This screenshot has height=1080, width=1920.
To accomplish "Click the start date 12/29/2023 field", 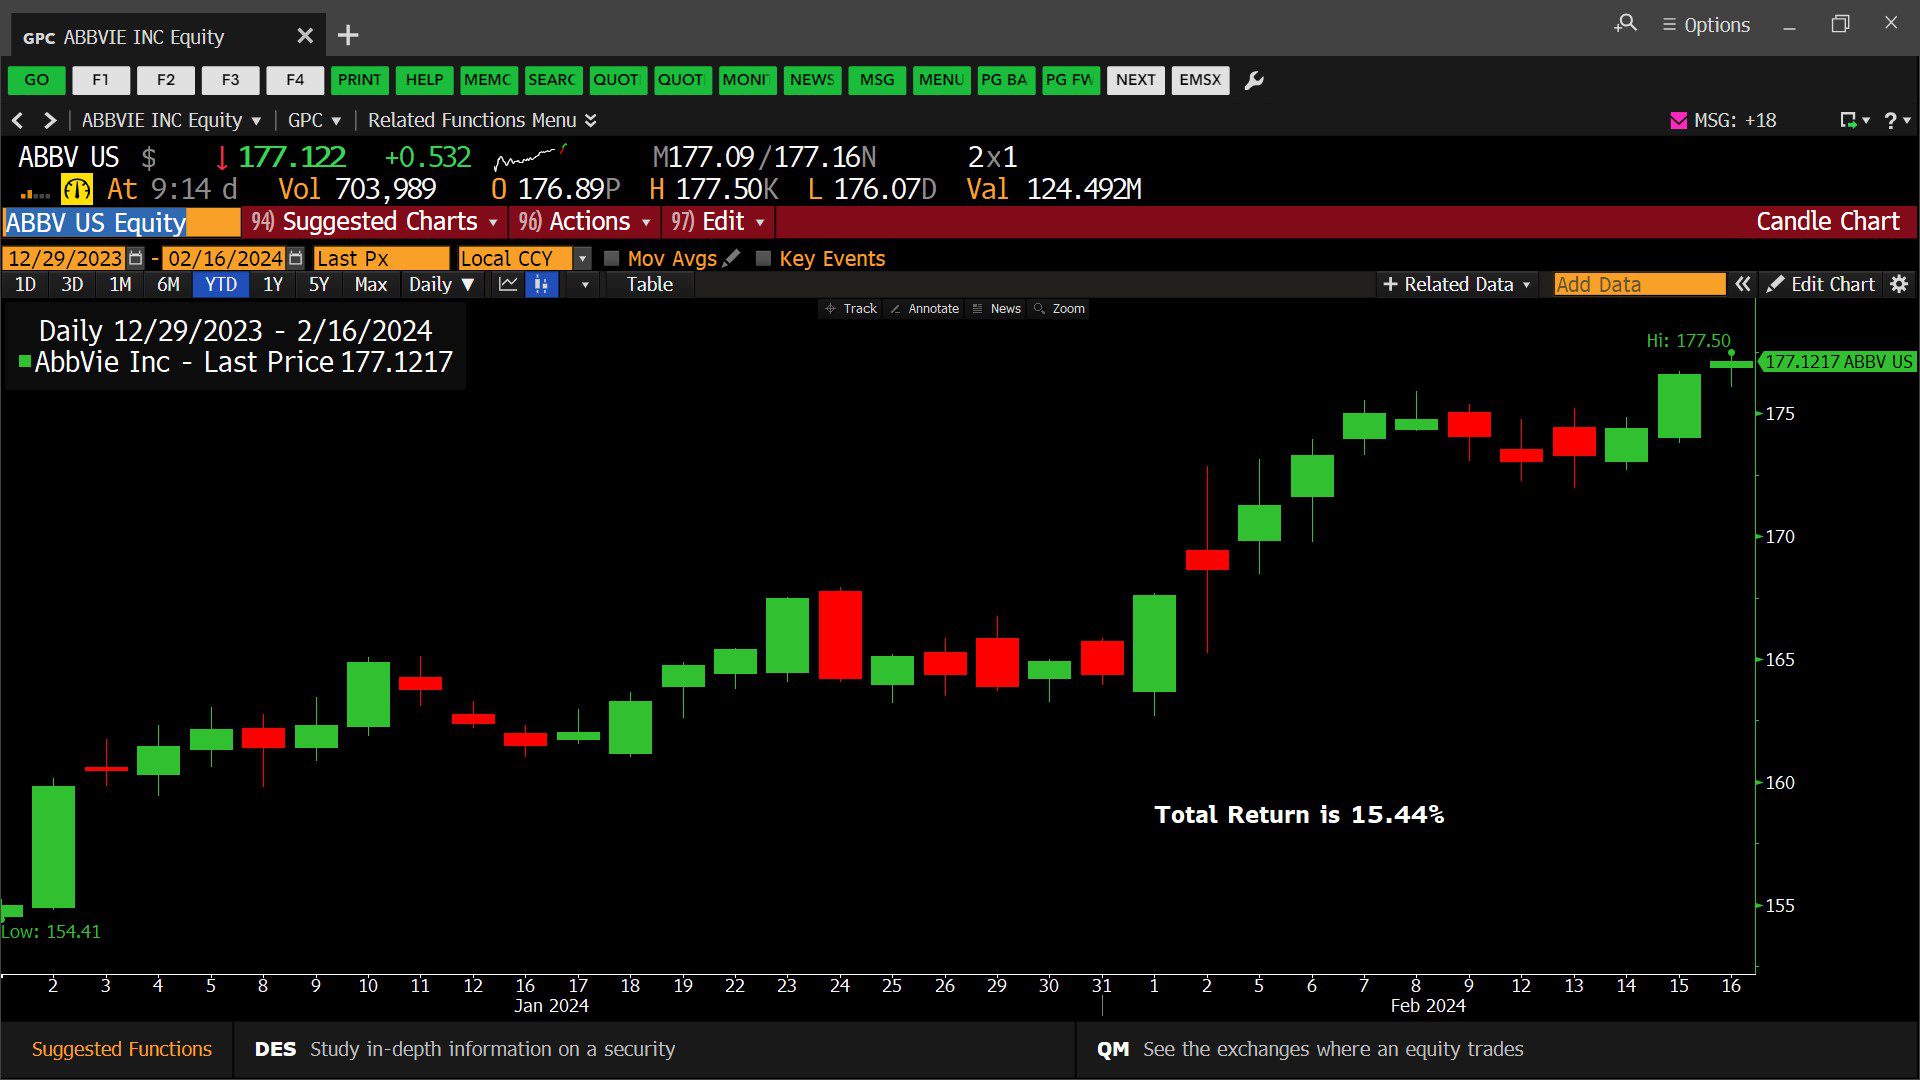I will tap(64, 258).
